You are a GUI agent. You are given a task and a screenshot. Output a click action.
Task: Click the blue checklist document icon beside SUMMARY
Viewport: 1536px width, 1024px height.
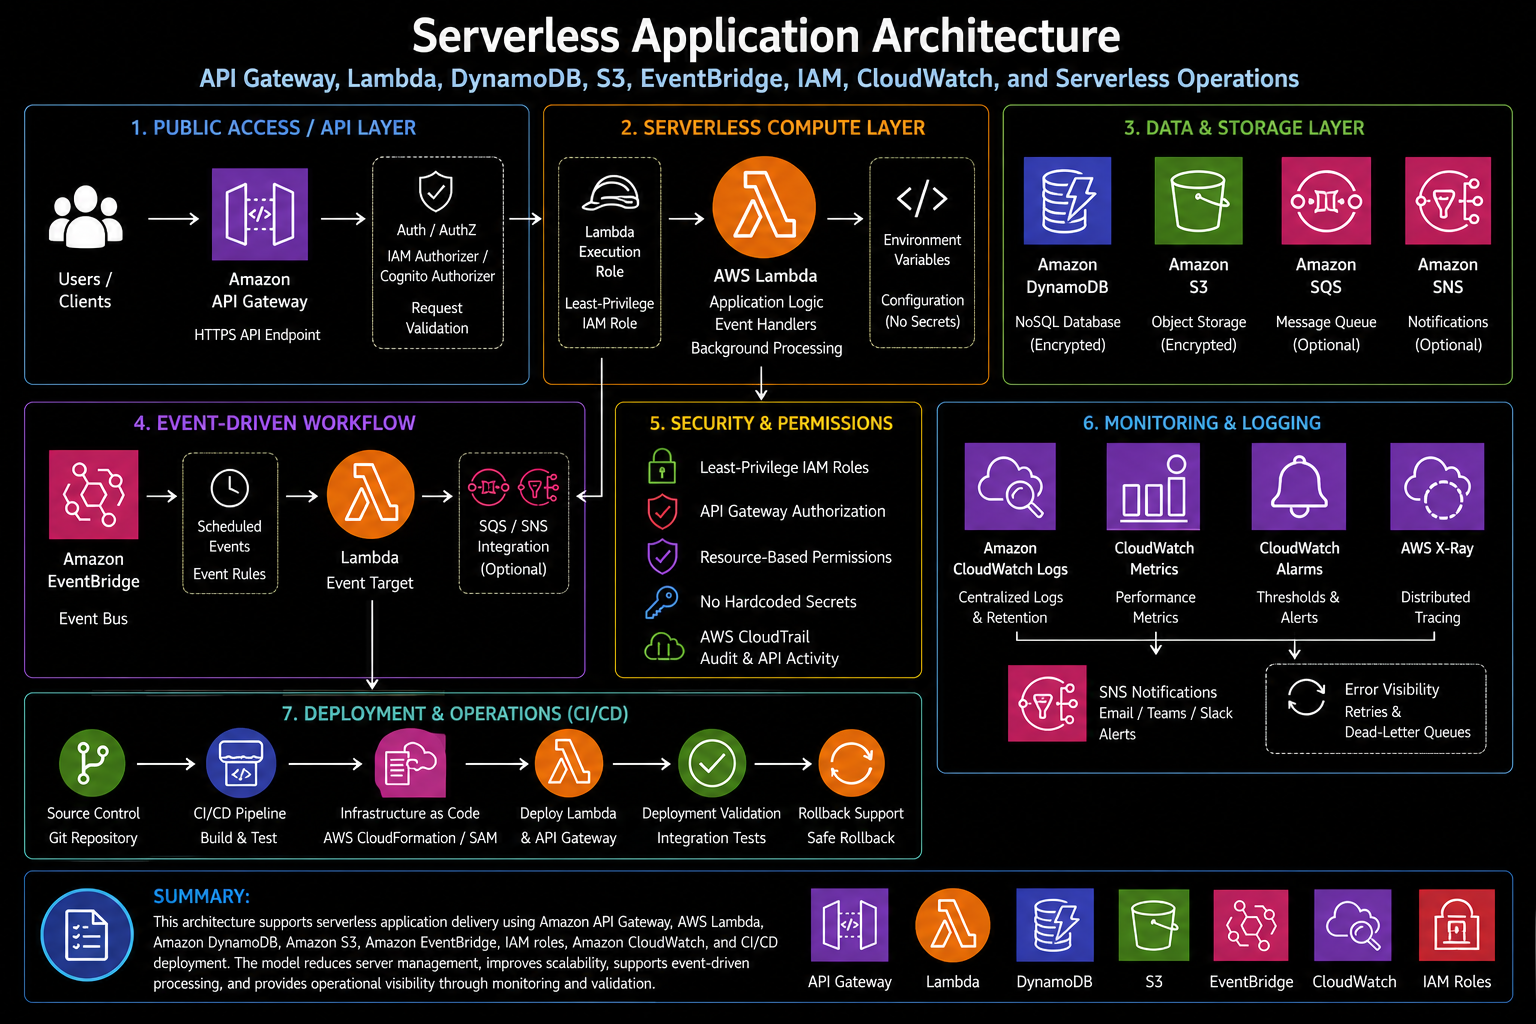click(87, 936)
